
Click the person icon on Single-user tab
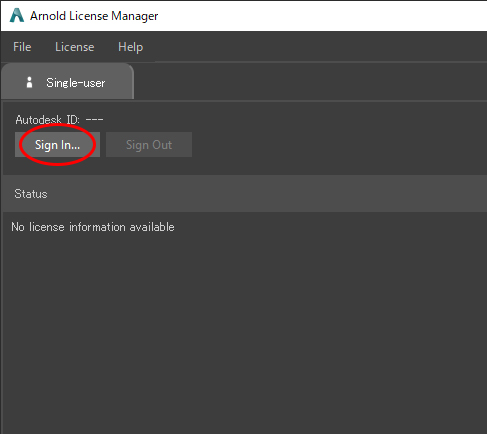[x=29, y=82]
